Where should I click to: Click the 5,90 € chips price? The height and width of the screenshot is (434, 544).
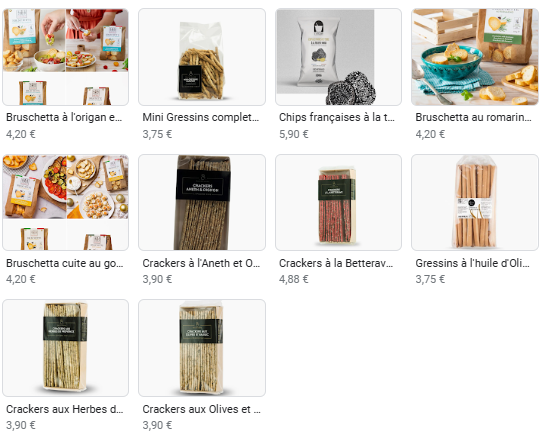pyautogui.click(x=294, y=134)
